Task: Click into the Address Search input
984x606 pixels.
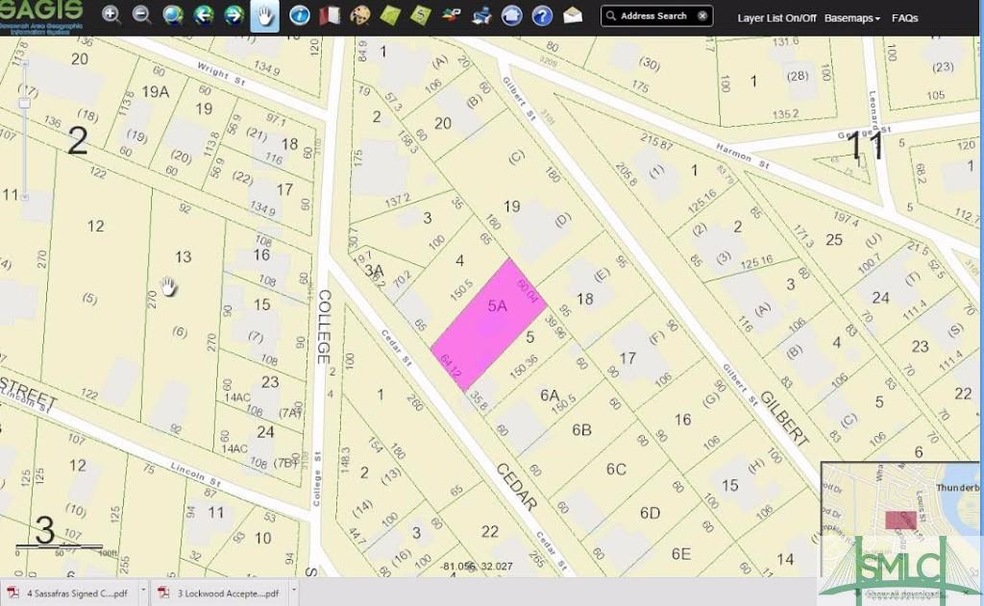Action: [656, 16]
